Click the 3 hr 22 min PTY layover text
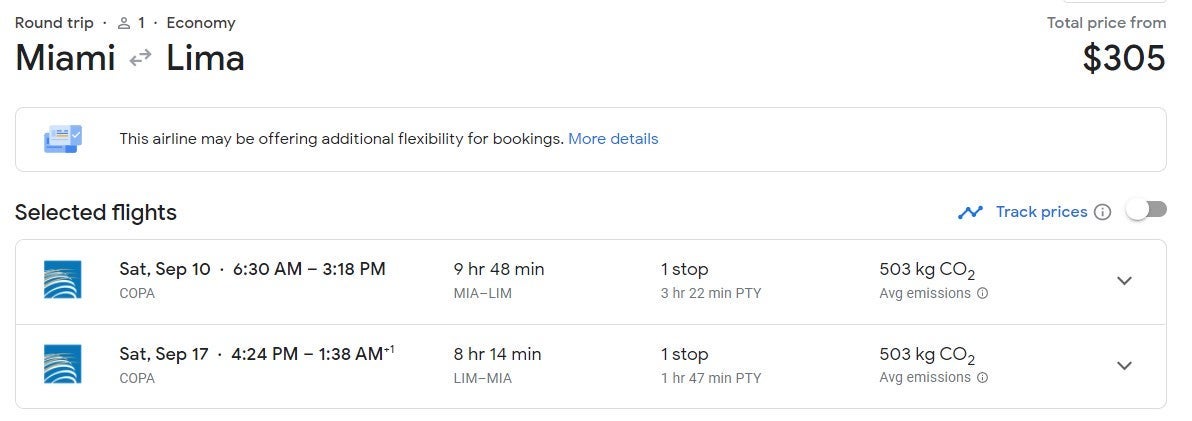Screen dimensions: 1192x421 point(710,294)
